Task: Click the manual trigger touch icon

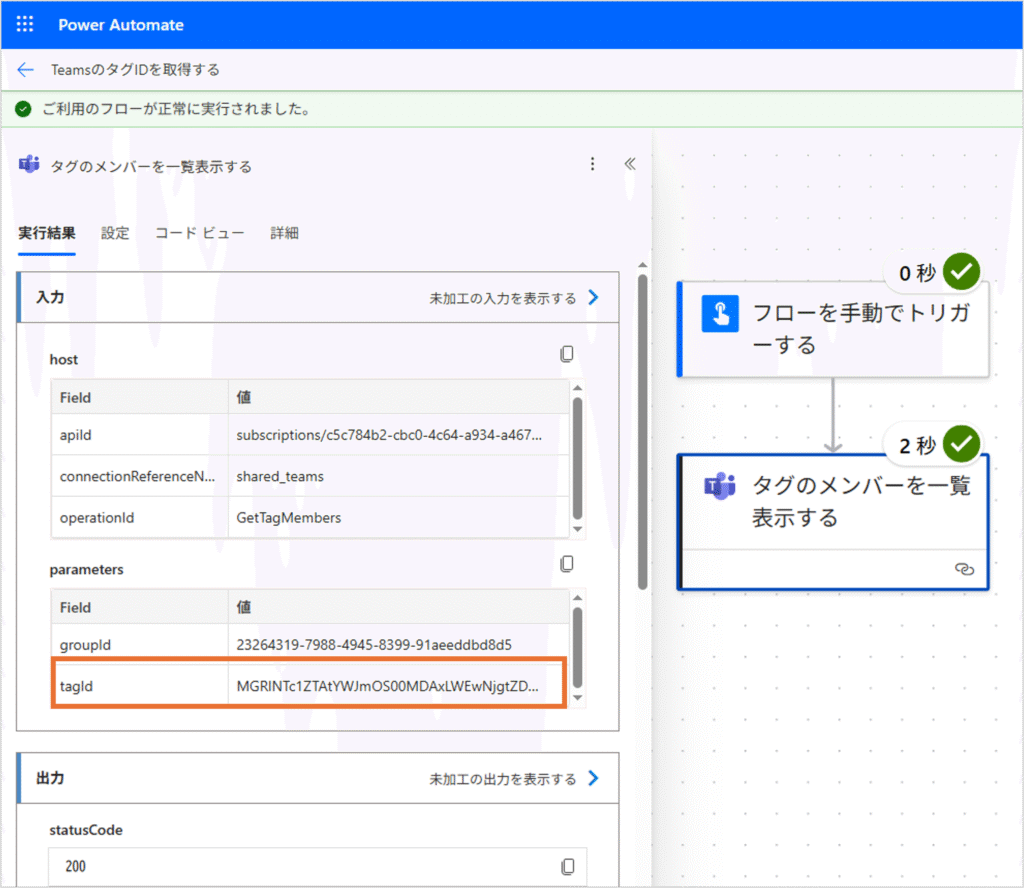Action: [x=720, y=313]
